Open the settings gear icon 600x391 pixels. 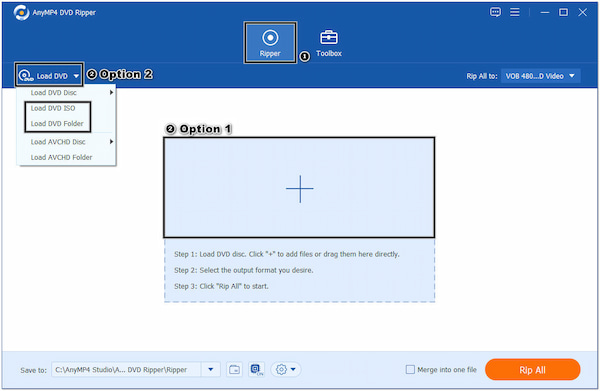tap(281, 370)
